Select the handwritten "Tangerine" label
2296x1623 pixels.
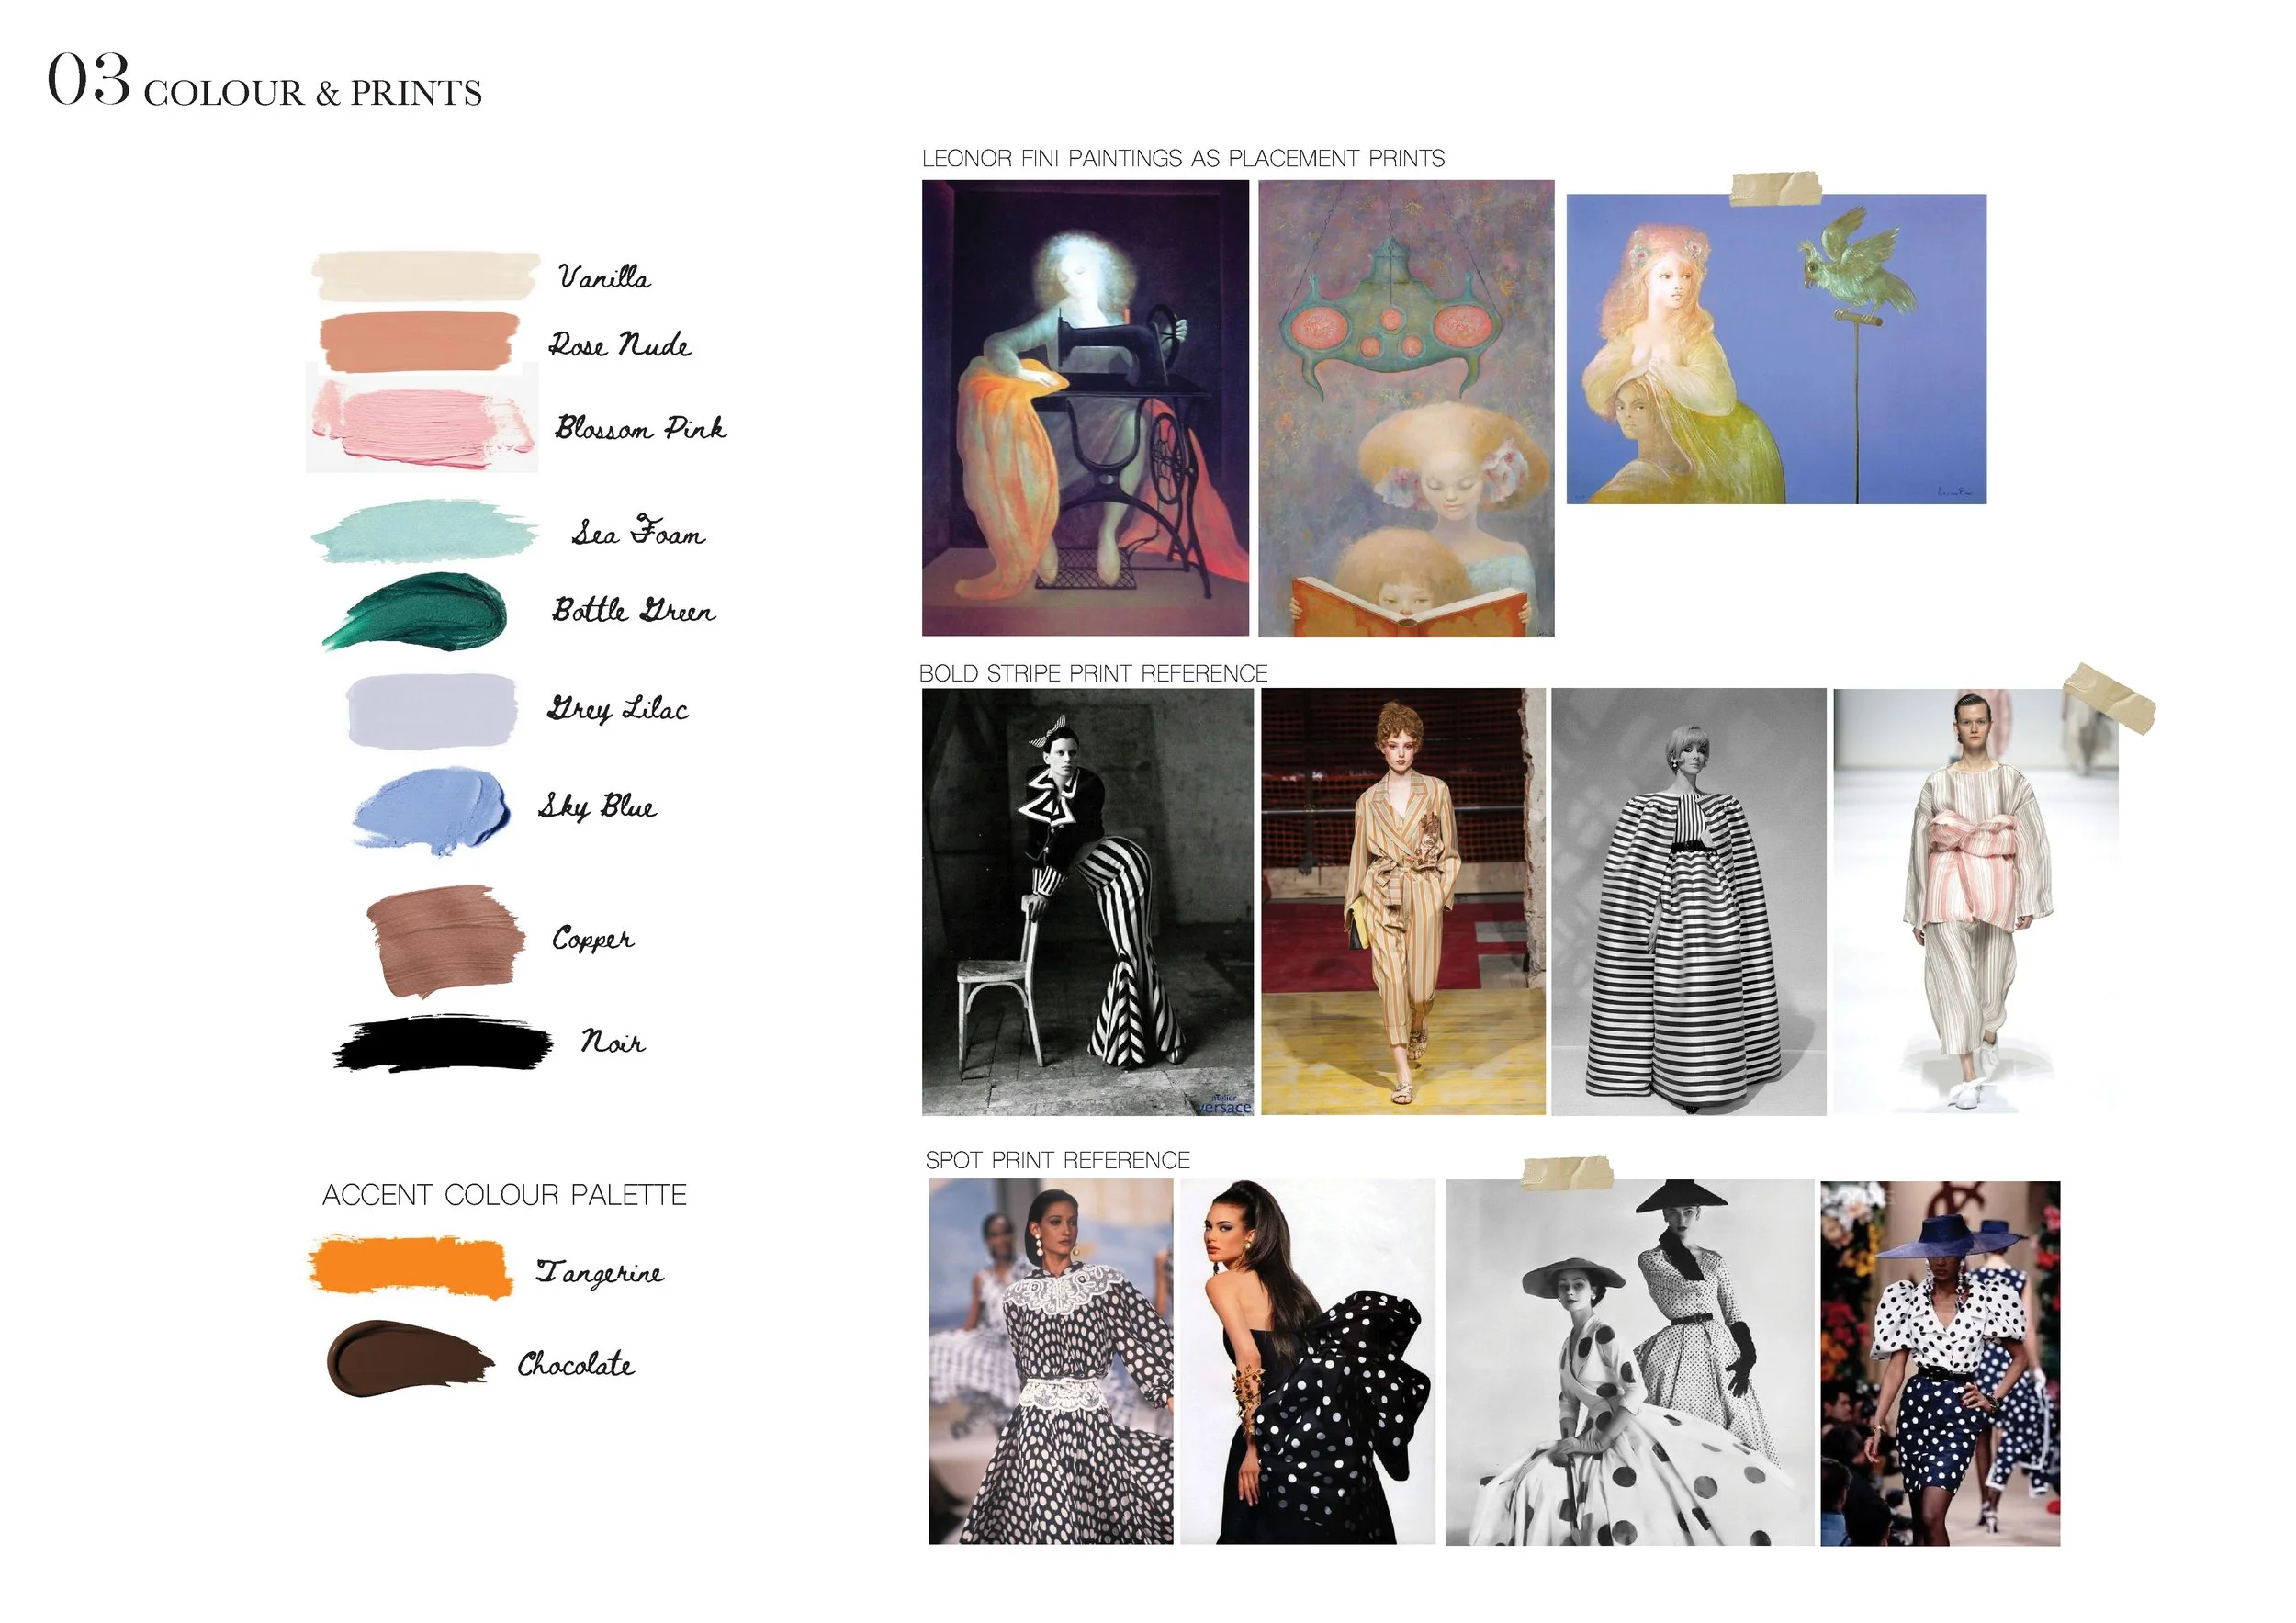pyautogui.click(x=599, y=1272)
